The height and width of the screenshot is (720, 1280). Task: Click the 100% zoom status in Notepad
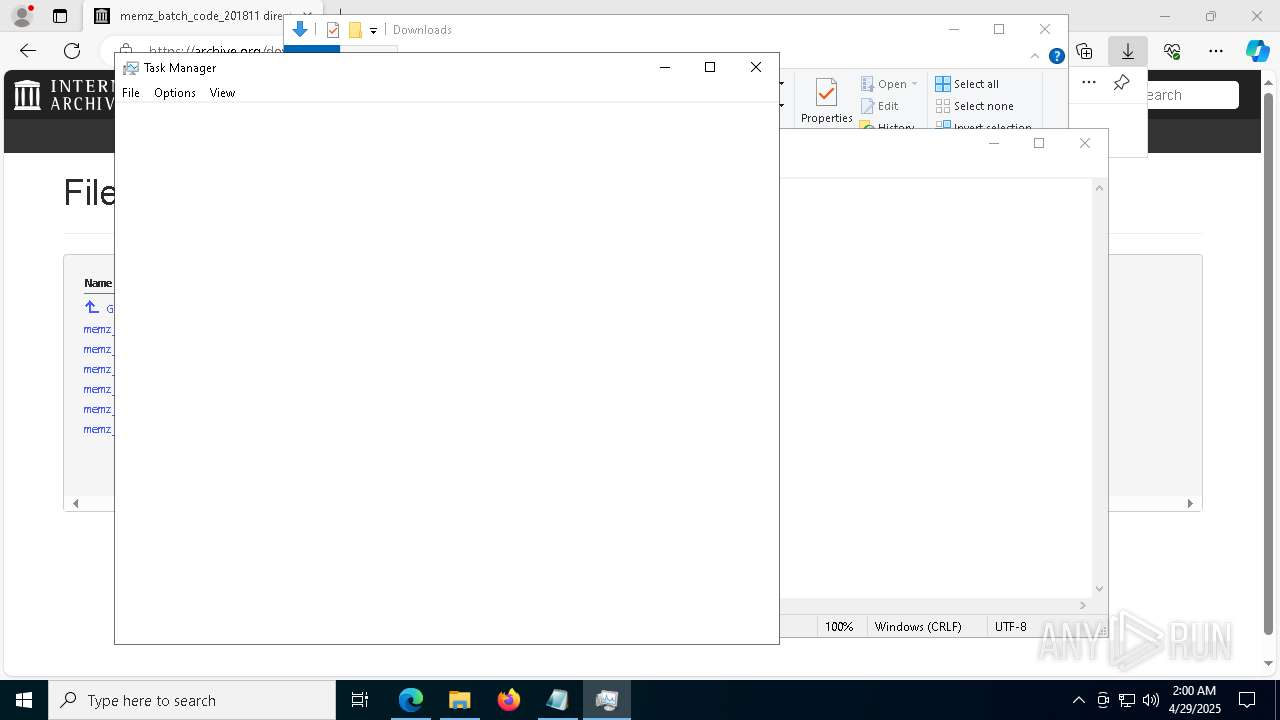tap(839, 626)
